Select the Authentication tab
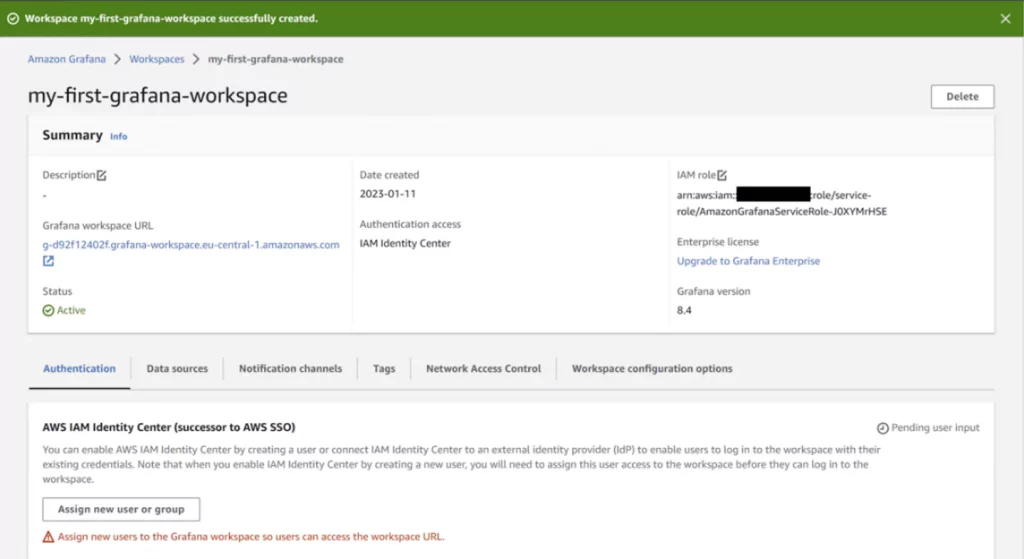Screen dimensions: 1024x559 (79, 369)
